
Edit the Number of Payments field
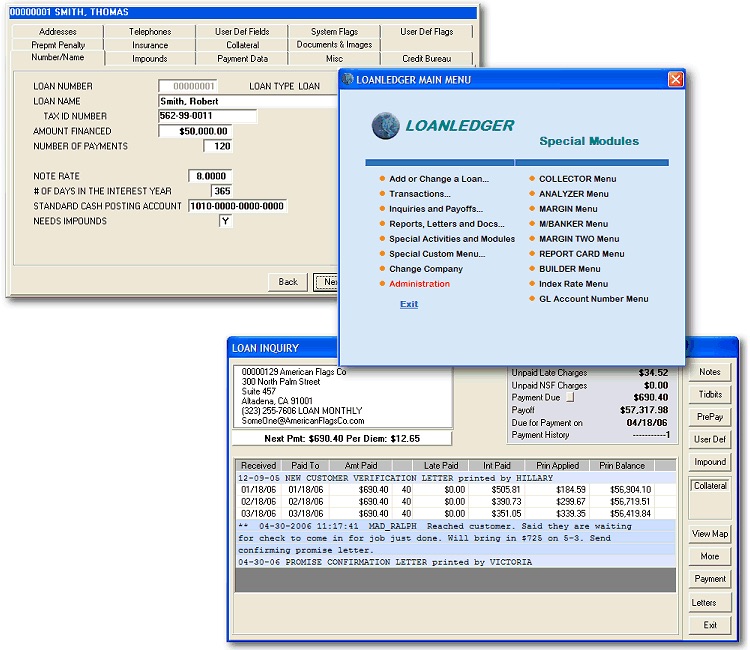click(218, 146)
